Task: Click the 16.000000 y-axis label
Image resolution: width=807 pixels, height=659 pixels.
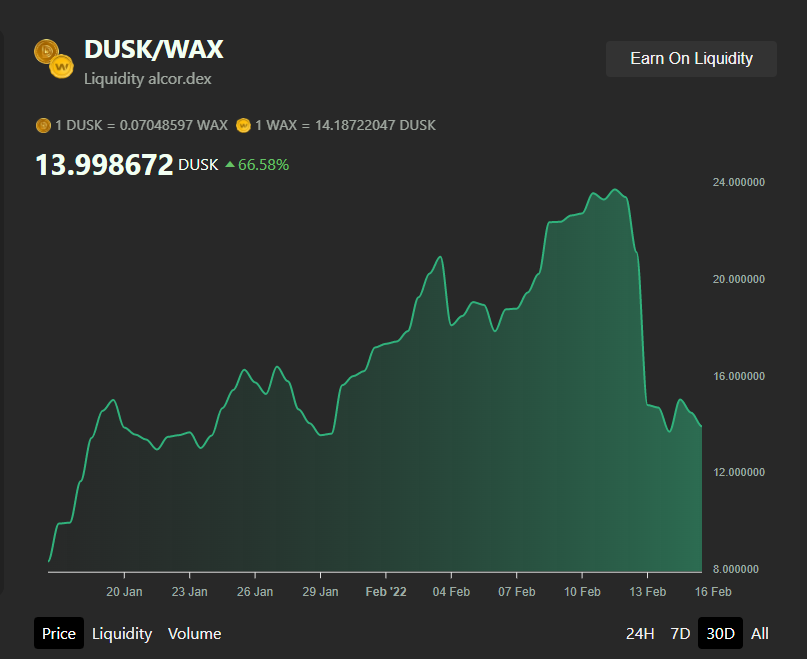Action: [x=739, y=376]
